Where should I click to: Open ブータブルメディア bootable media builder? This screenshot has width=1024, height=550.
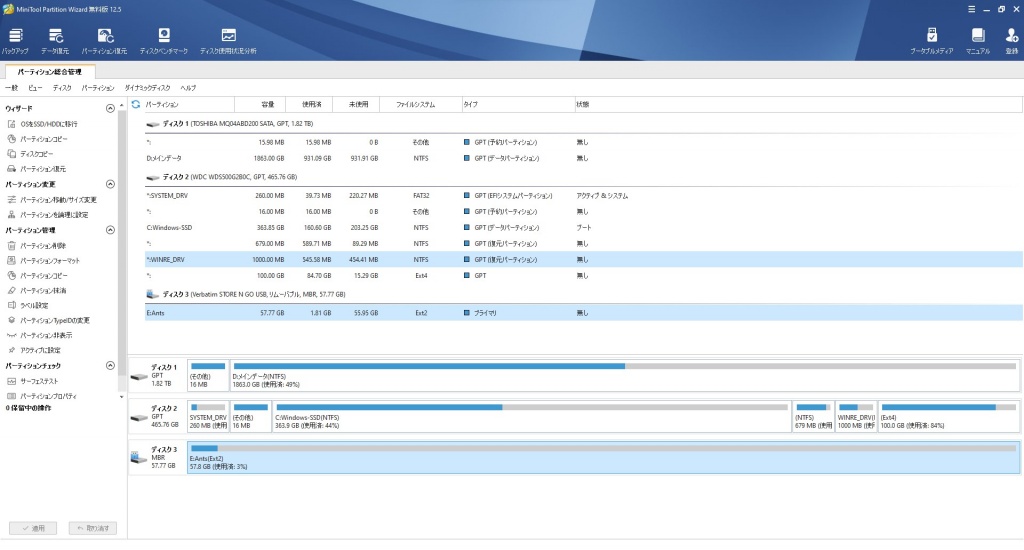pyautogui.click(x=931, y=40)
